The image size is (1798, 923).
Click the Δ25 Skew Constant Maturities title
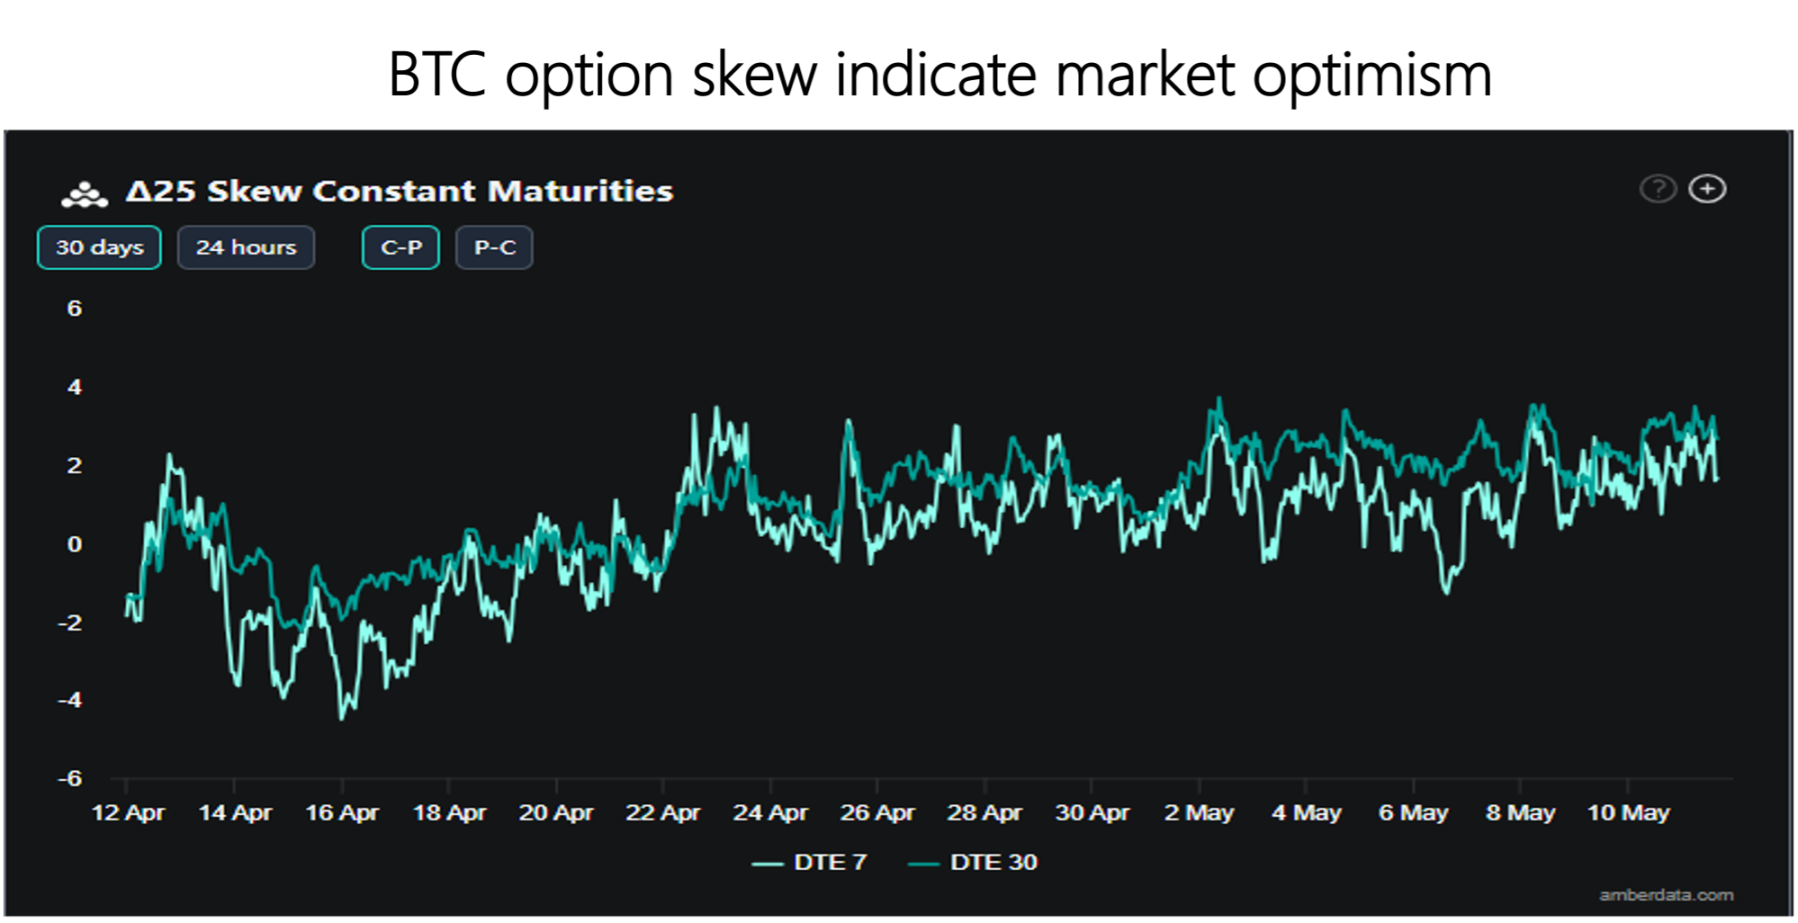pyautogui.click(x=399, y=191)
